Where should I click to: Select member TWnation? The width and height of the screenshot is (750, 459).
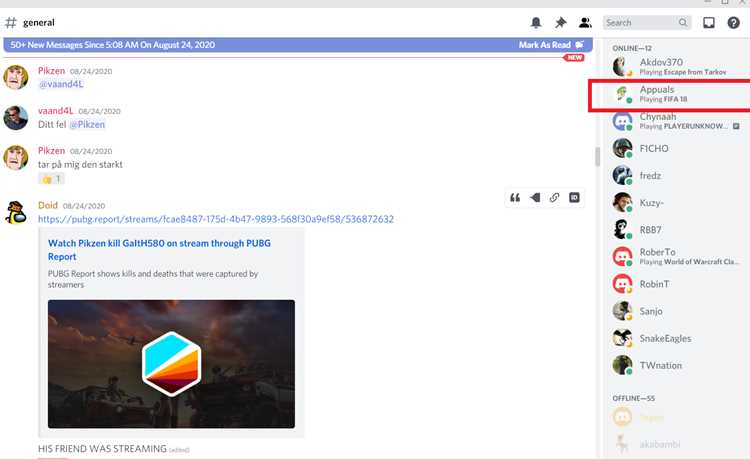[x=676, y=365]
